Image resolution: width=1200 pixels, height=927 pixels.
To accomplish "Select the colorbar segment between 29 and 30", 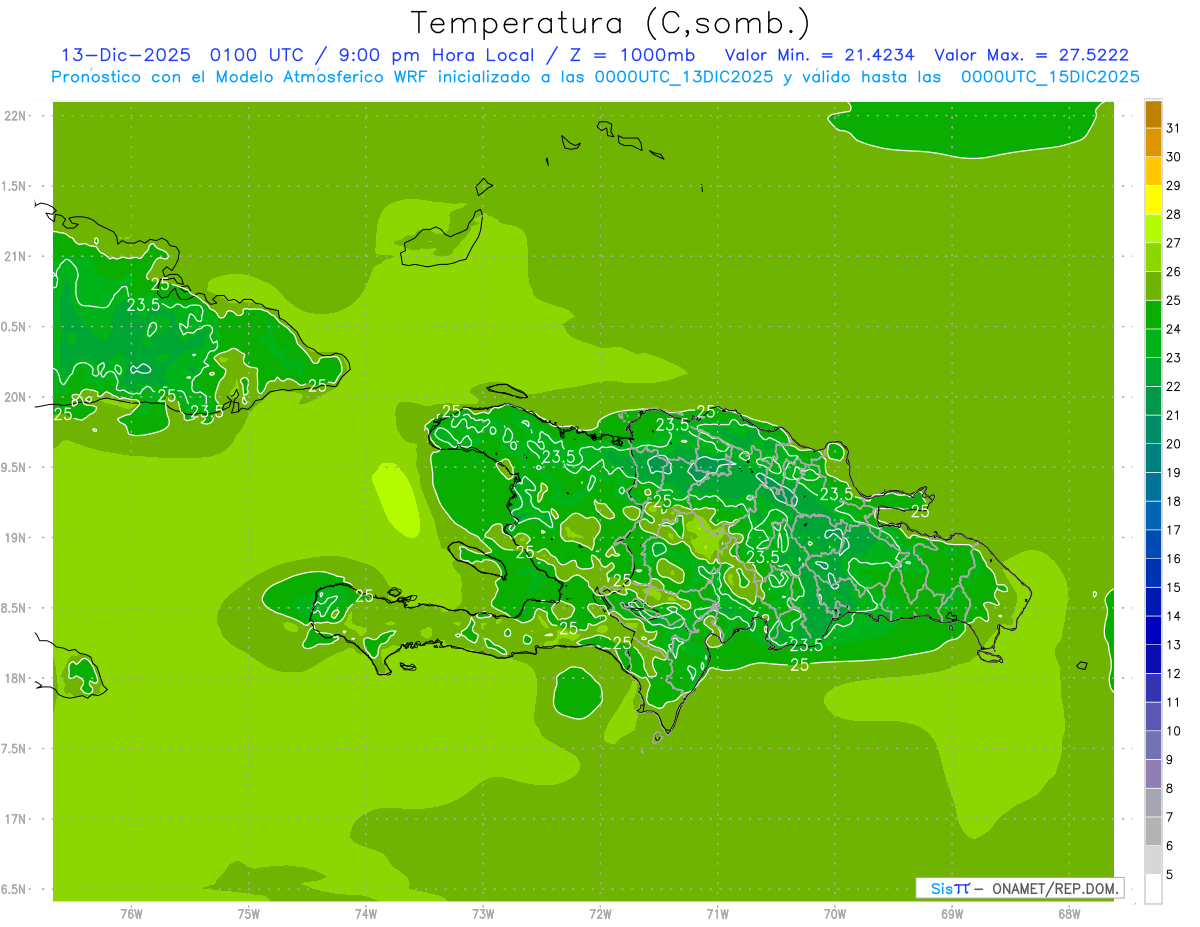I will tap(1153, 171).
